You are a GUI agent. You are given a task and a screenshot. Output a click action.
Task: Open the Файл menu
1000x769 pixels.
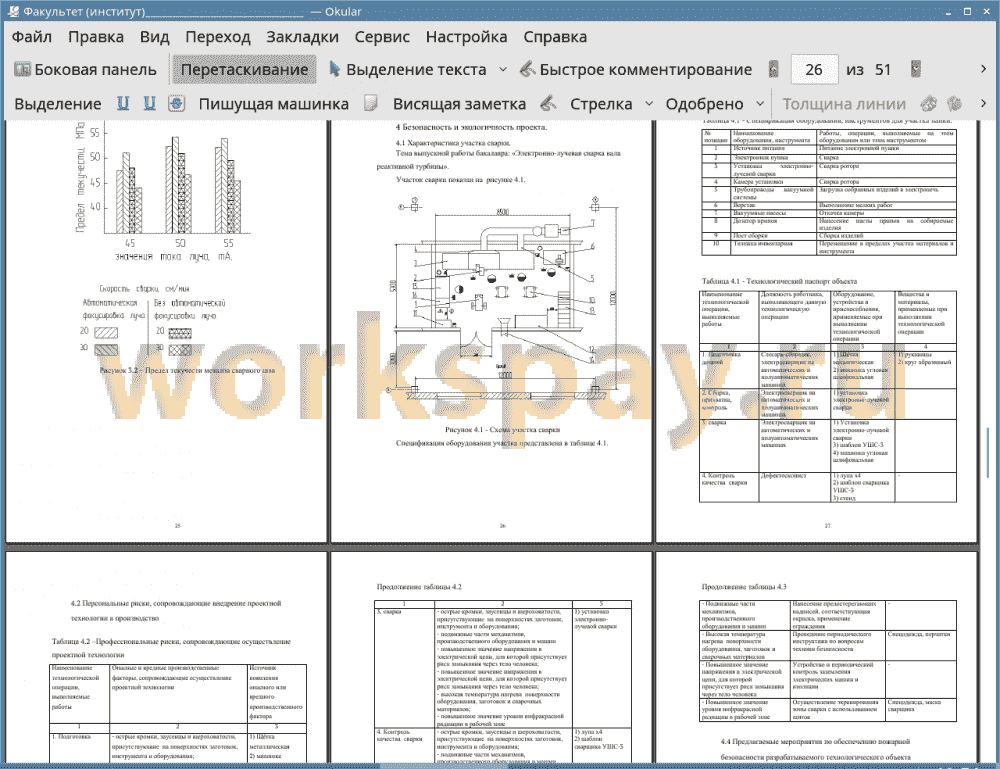(32, 37)
